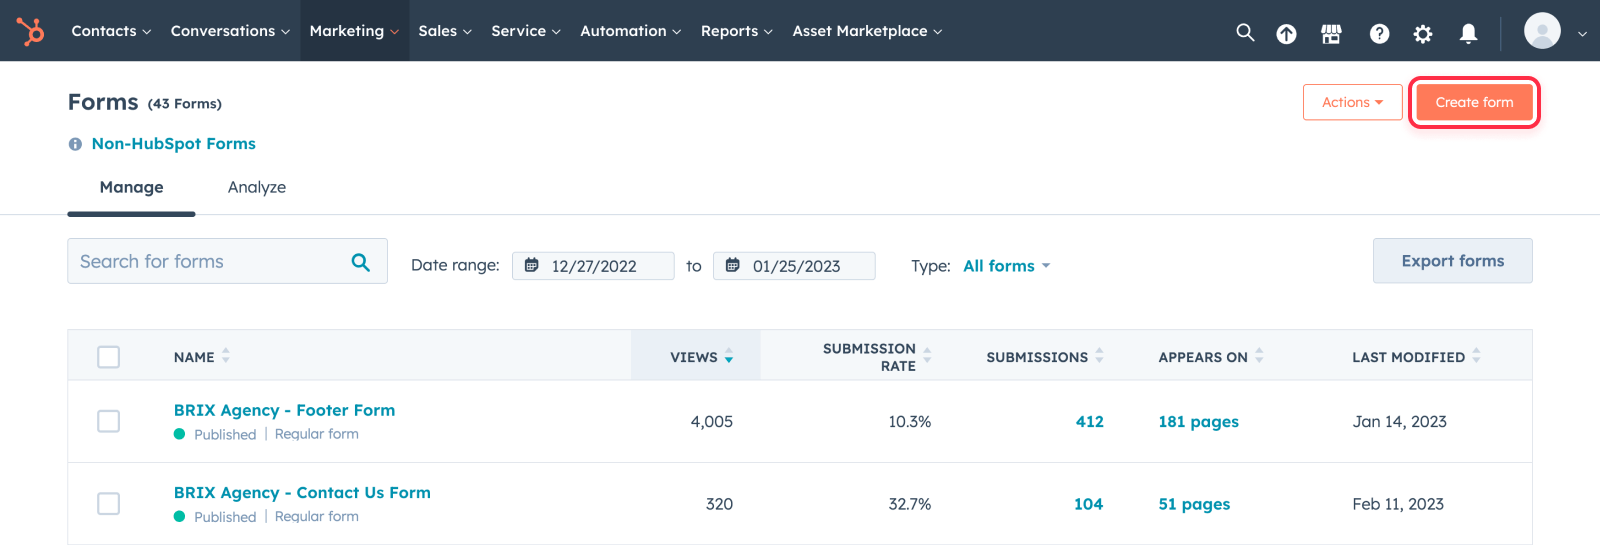Open the Non-HubSpot Forms link
The image size is (1600, 545).
pyautogui.click(x=174, y=144)
